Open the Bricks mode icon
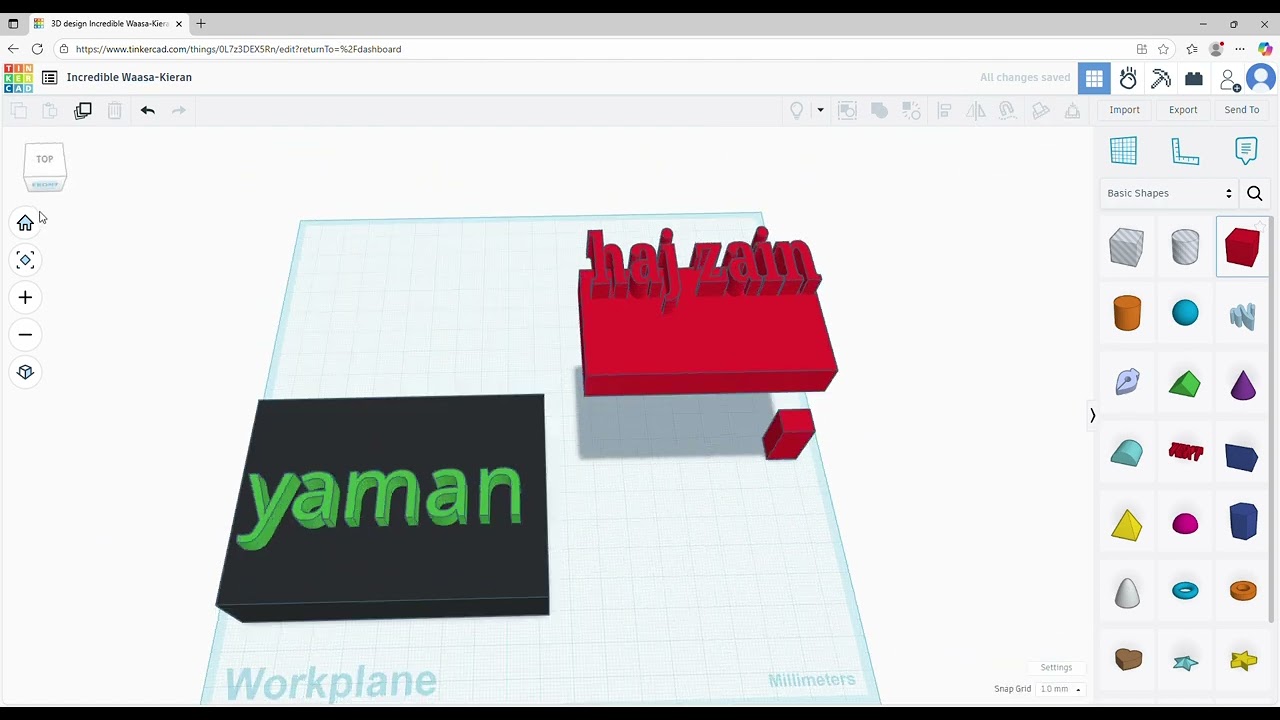1280x720 pixels. coord(1194,78)
